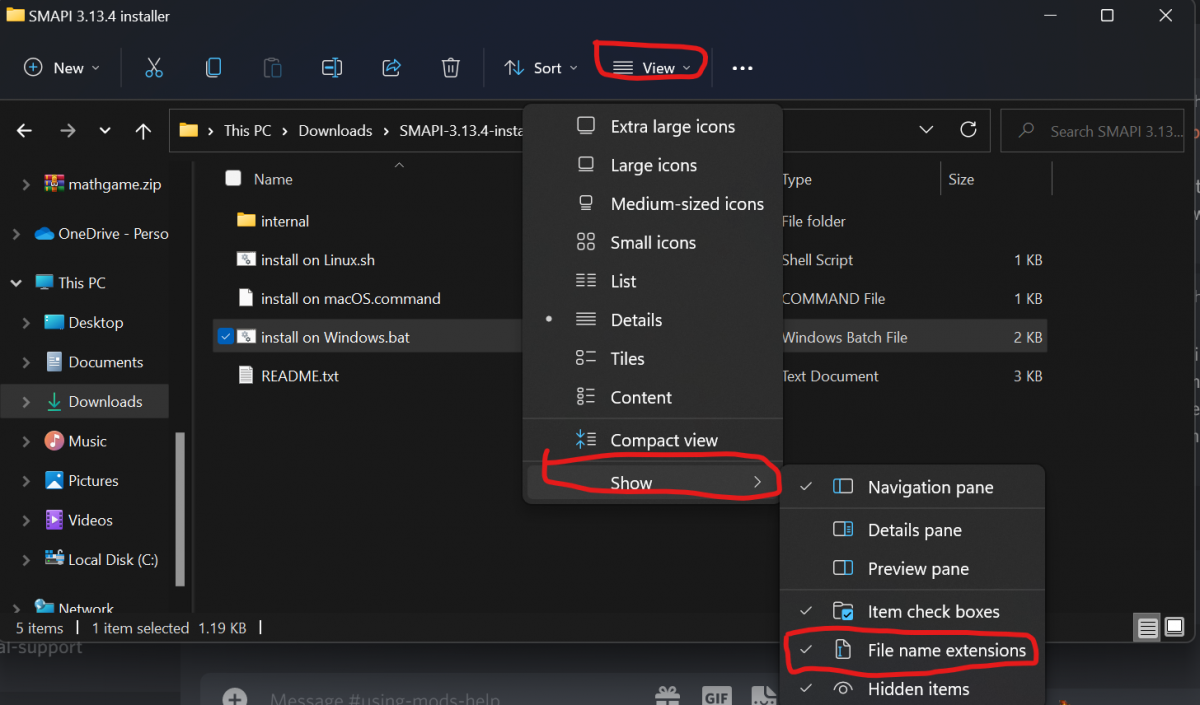1200x705 pixels.
Task: Click the Copy icon in toolbar
Action: click(213, 68)
